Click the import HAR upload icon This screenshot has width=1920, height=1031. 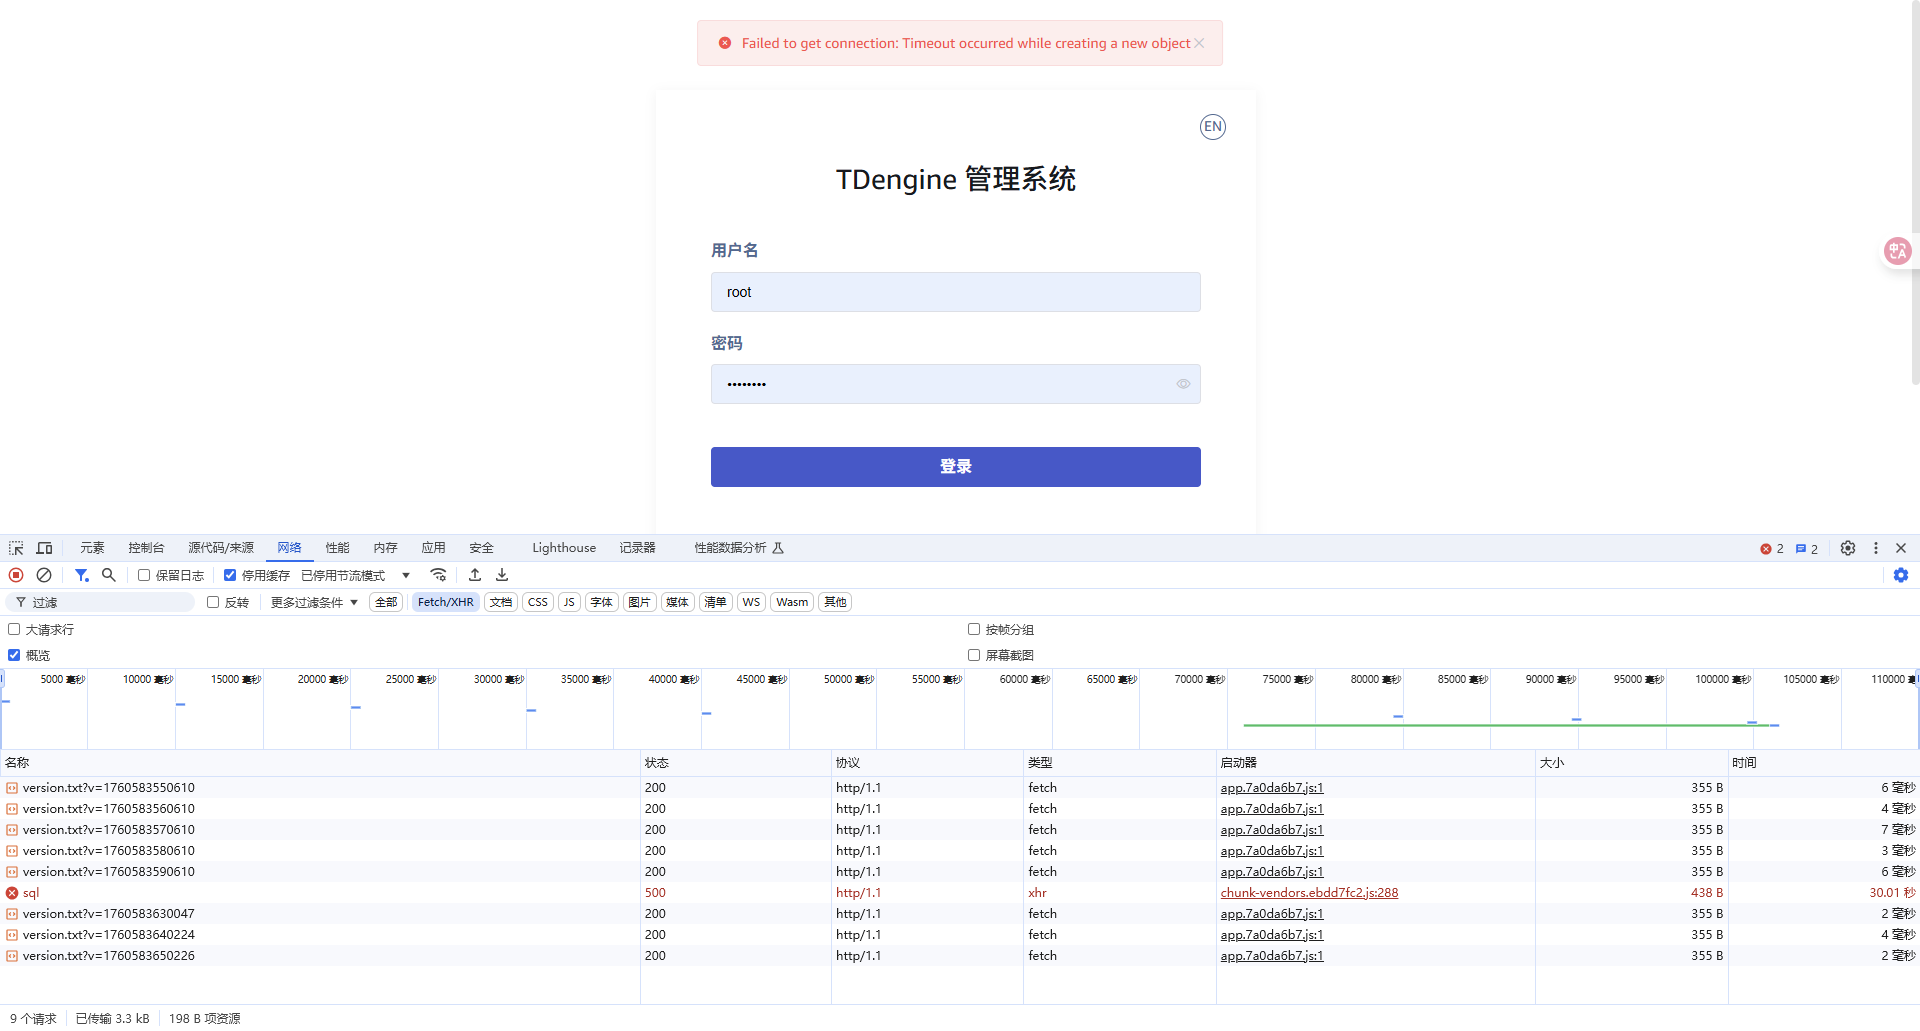[475, 575]
